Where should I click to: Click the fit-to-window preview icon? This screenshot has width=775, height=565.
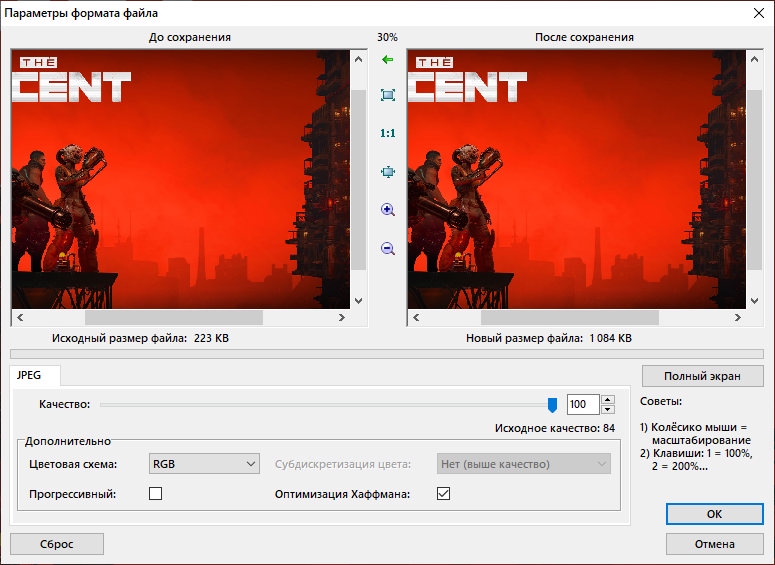point(388,95)
